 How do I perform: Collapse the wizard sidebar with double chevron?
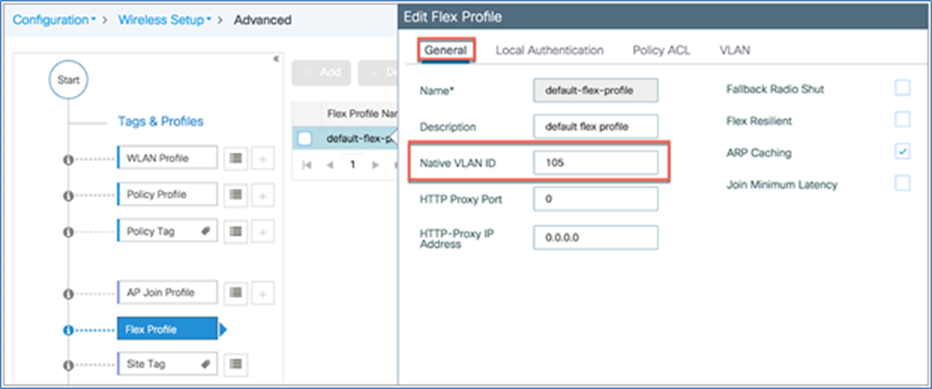[276, 59]
